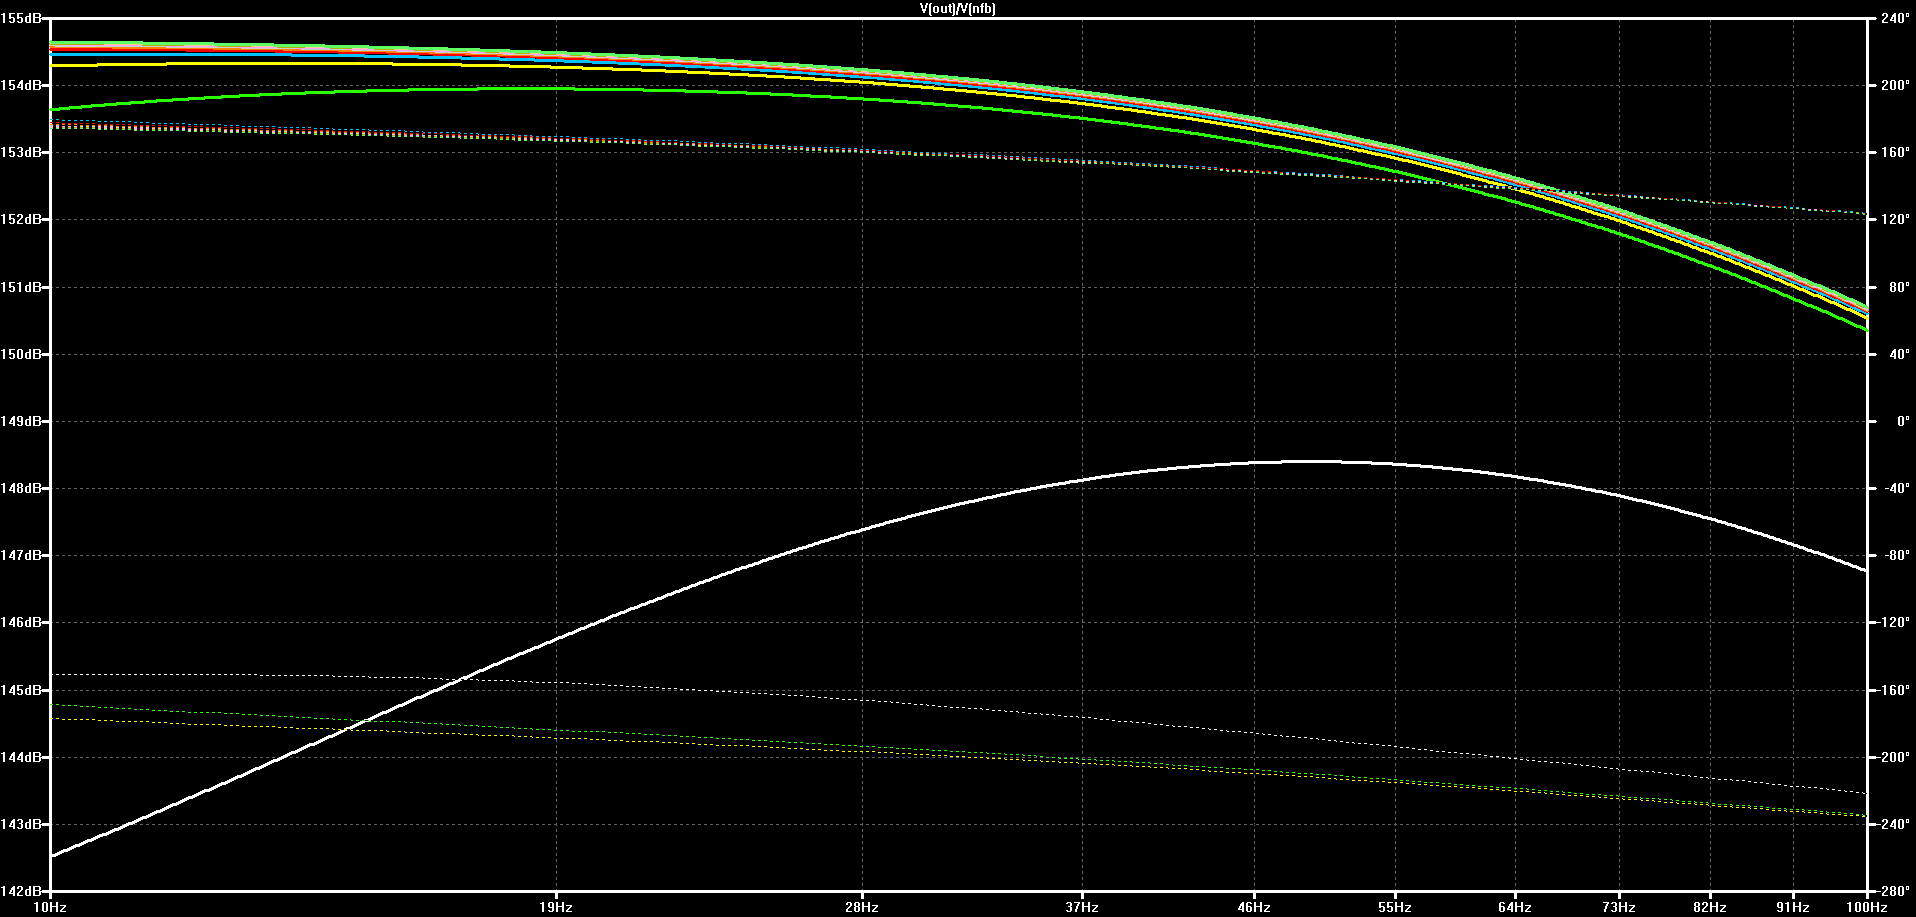Select the 46Hz tick on frequency axis
1916x917 pixels.
(1254, 907)
